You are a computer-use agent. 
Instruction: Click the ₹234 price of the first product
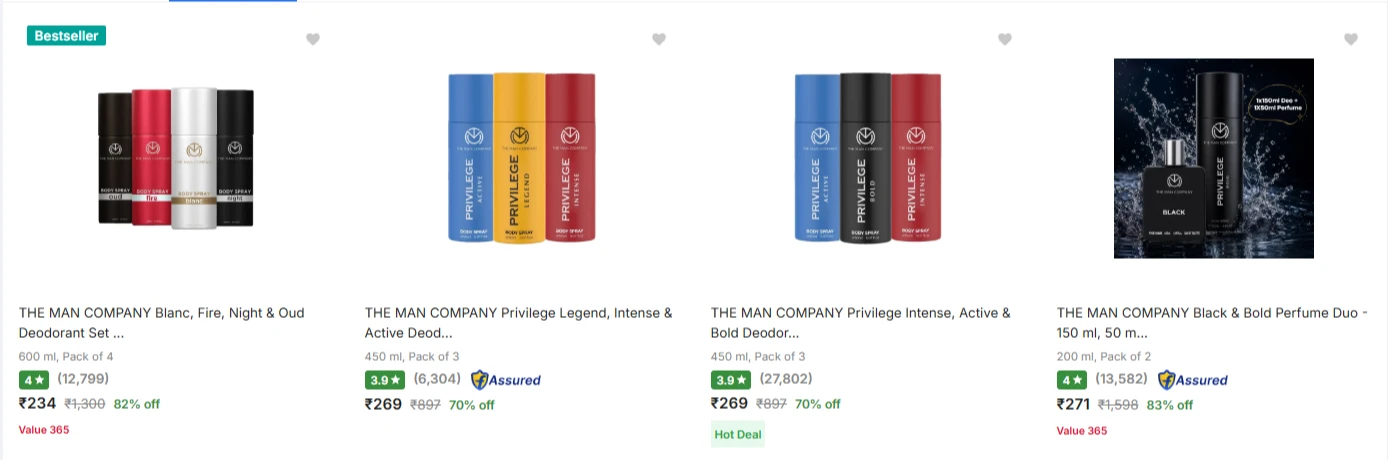coord(38,404)
